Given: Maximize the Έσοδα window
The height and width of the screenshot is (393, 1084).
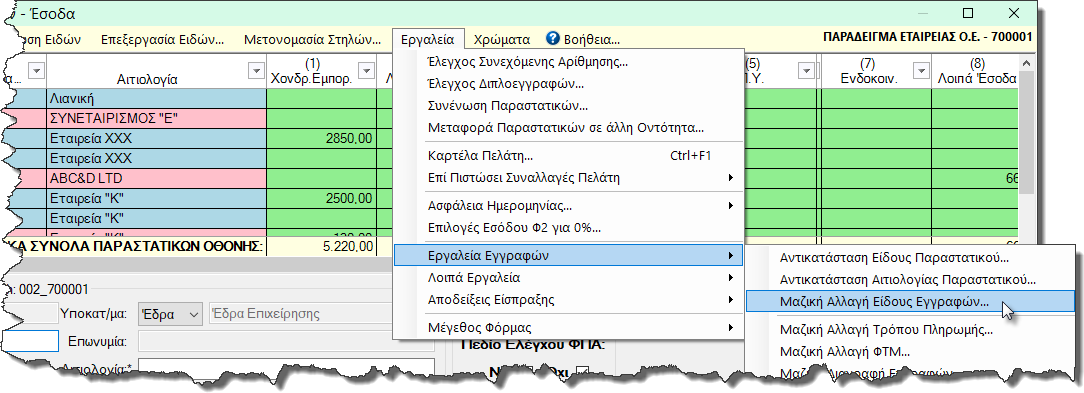Looking at the screenshot, I should point(968,13).
